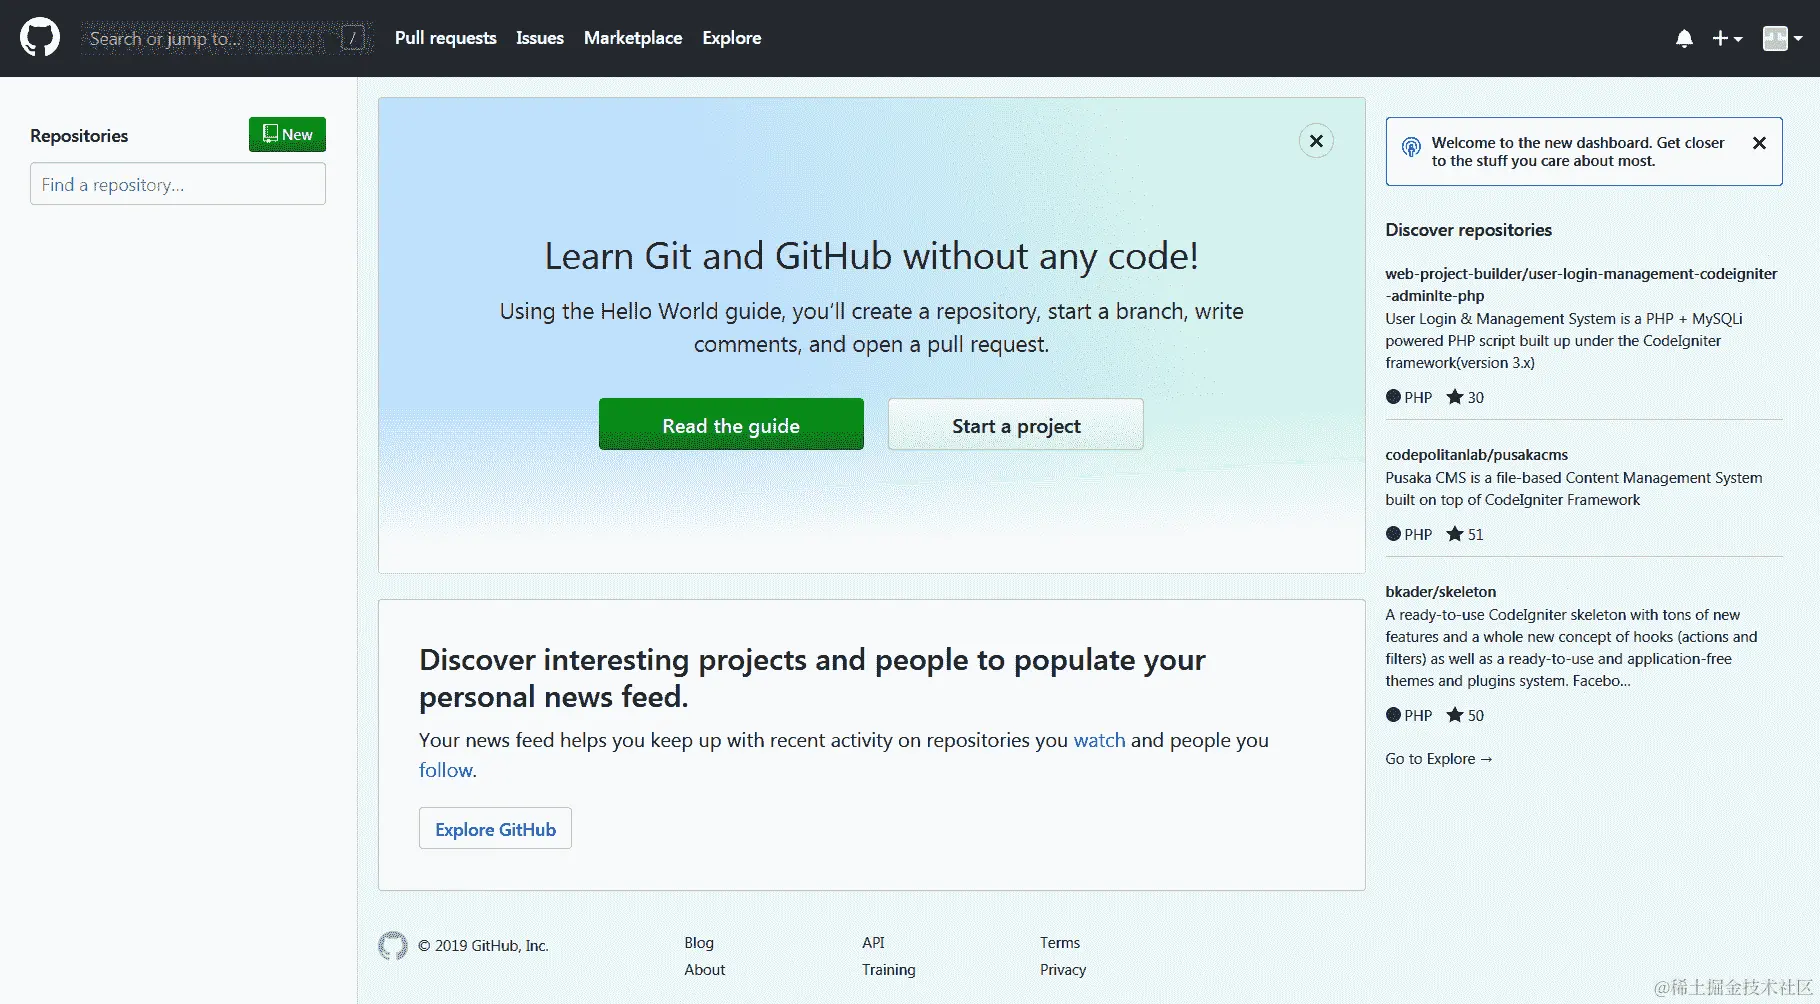Go to Marketplace in header
The width and height of the screenshot is (1820, 1004).
coord(633,38)
